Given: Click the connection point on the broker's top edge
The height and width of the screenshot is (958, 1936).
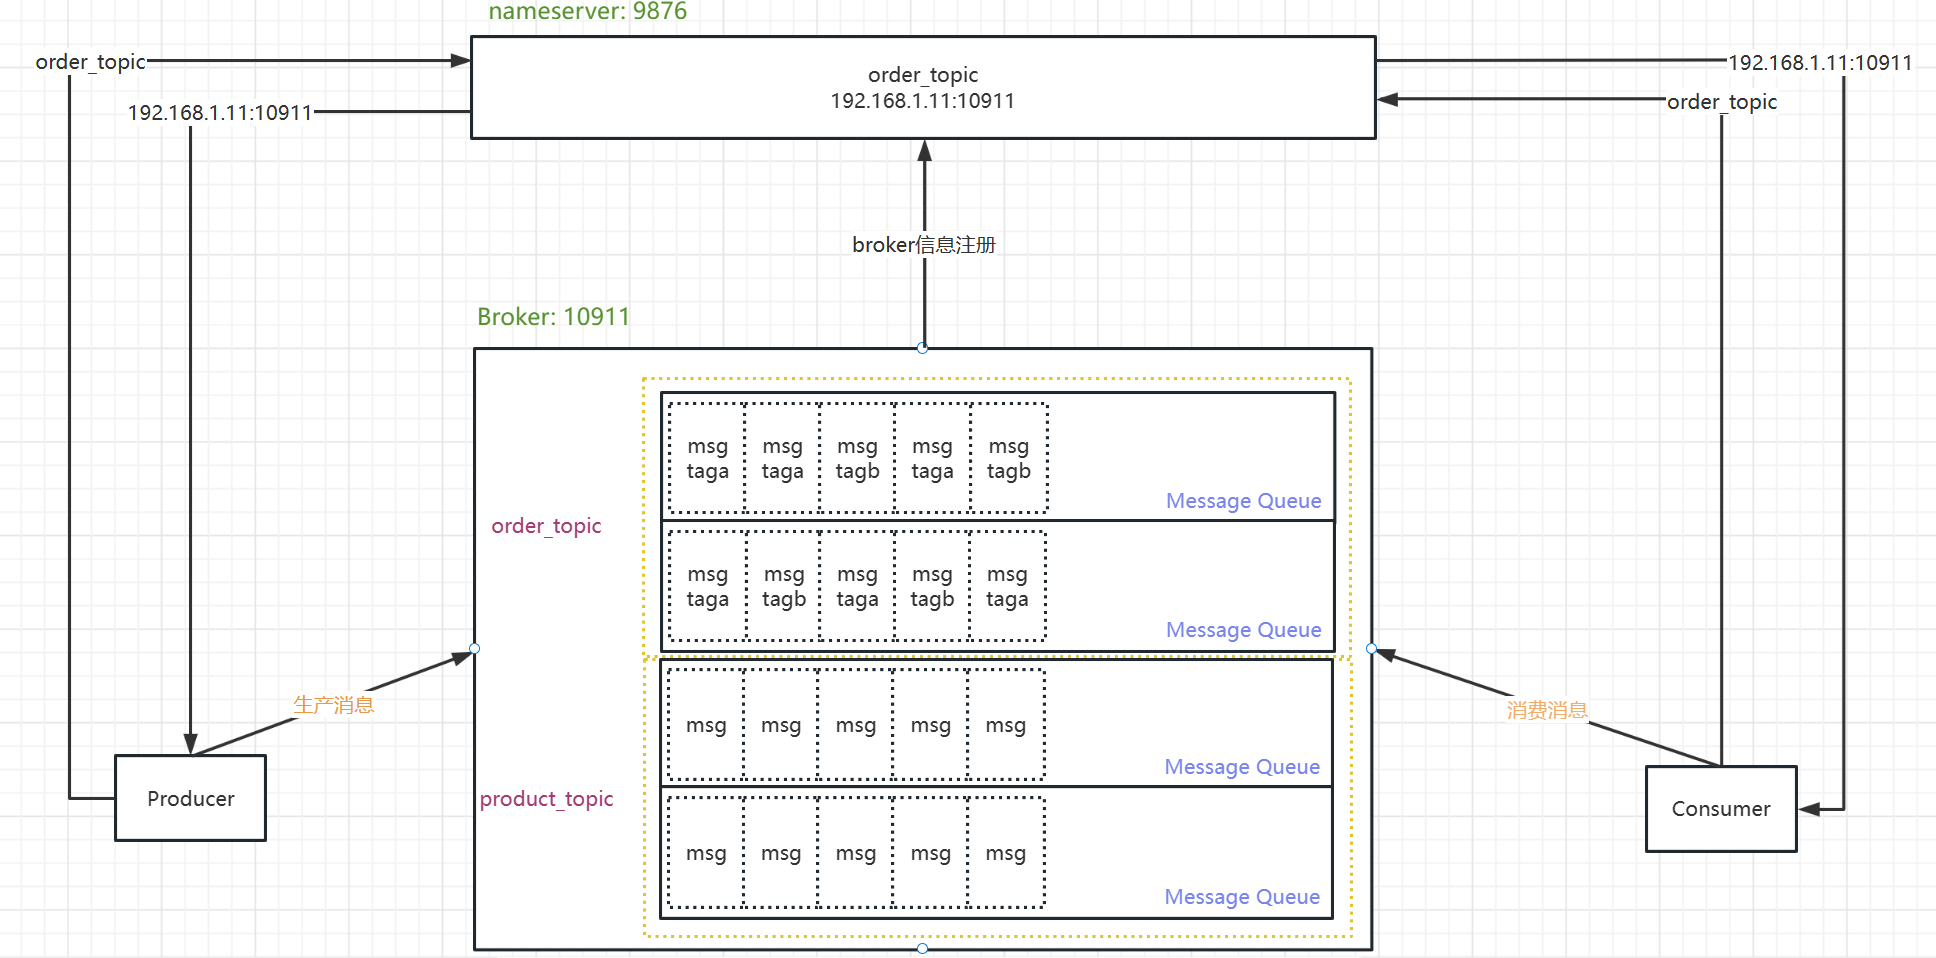Looking at the screenshot, I should click(922, 348).
